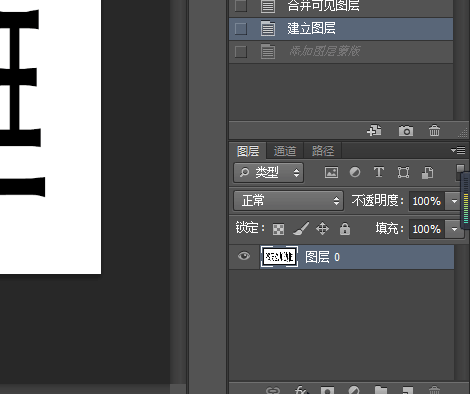This screenshot has width=470, height=394.
Task: Select the 建立图层 history state
Action: (x=341, y=29)
